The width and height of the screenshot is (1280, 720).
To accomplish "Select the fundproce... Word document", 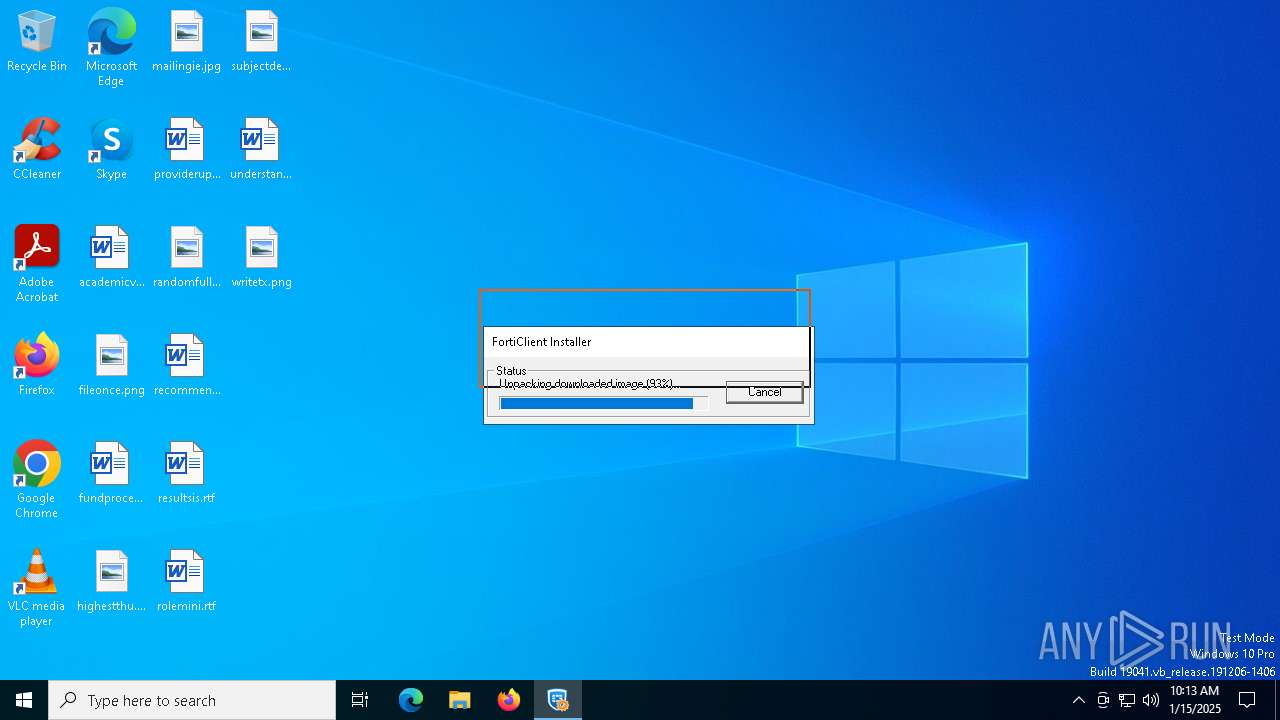I will [x=111, y=474].
